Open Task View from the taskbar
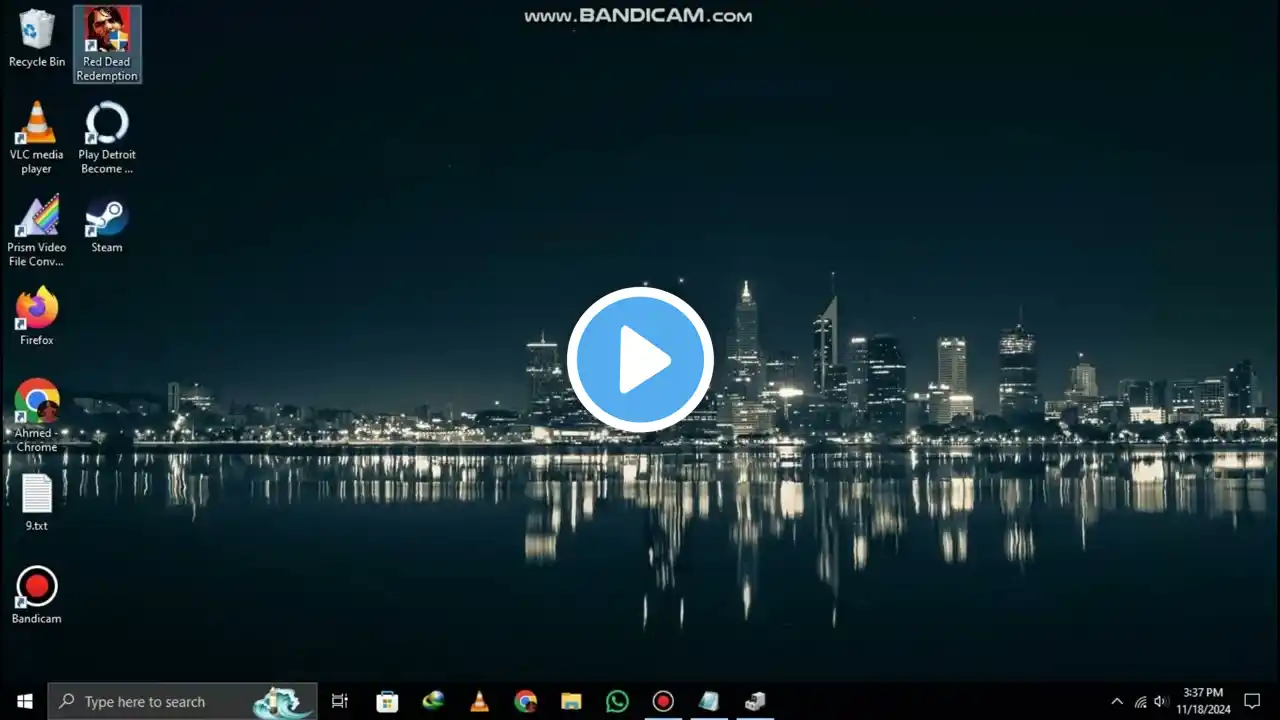This screenshot has height=720, width=1280. click(x=340, y=701)
